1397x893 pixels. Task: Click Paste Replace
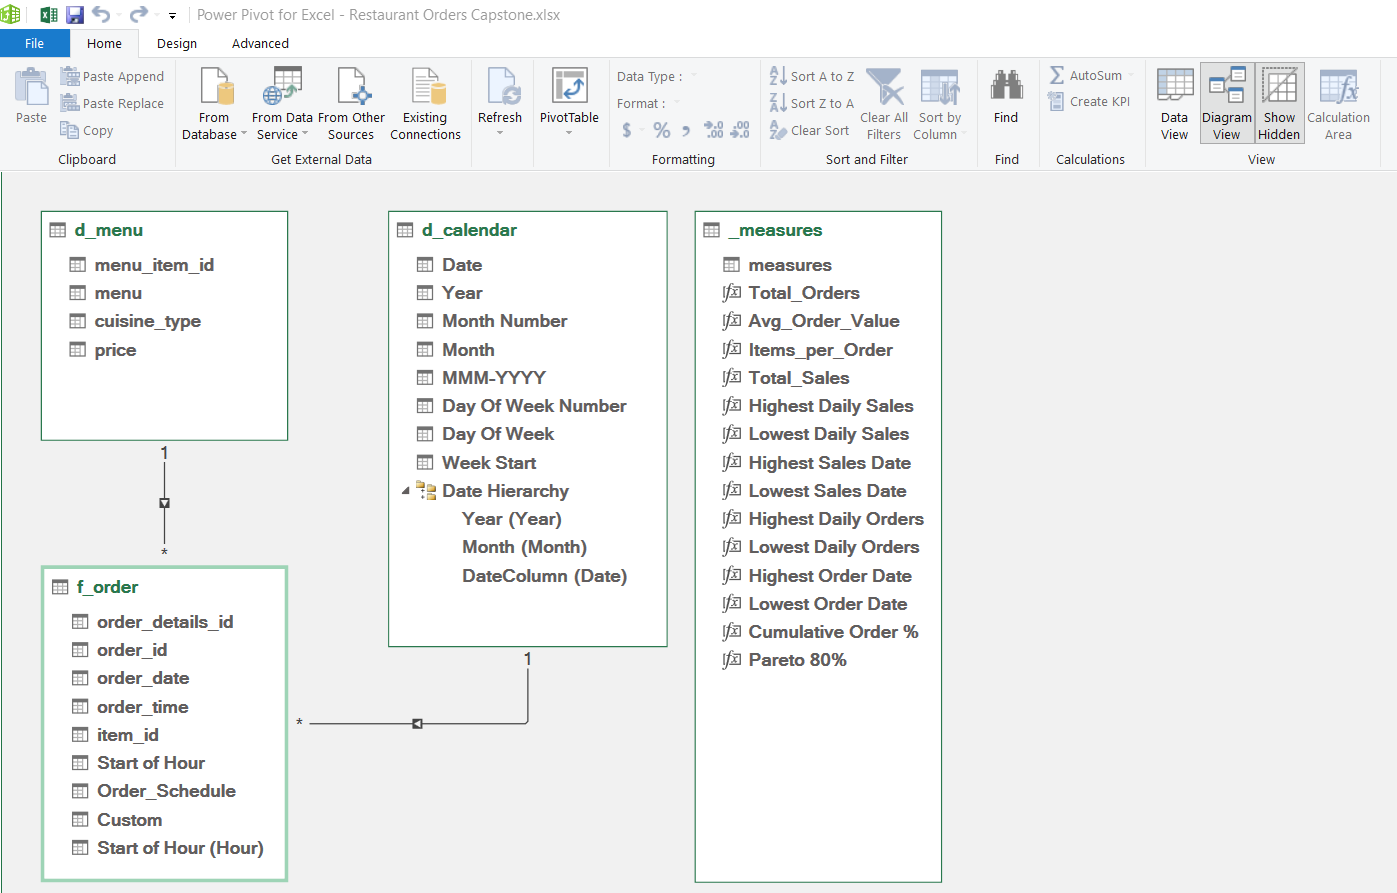pyautogui.click(x=112, y=103)
